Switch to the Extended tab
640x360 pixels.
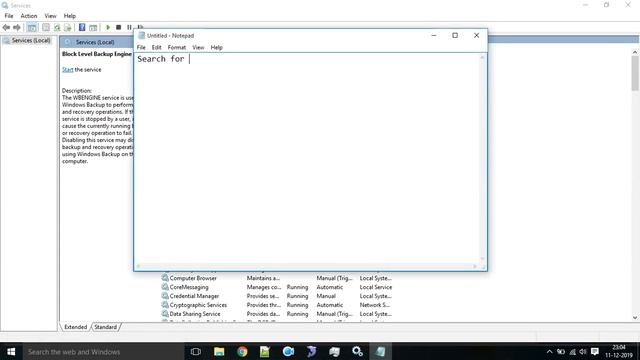[76, 327]
